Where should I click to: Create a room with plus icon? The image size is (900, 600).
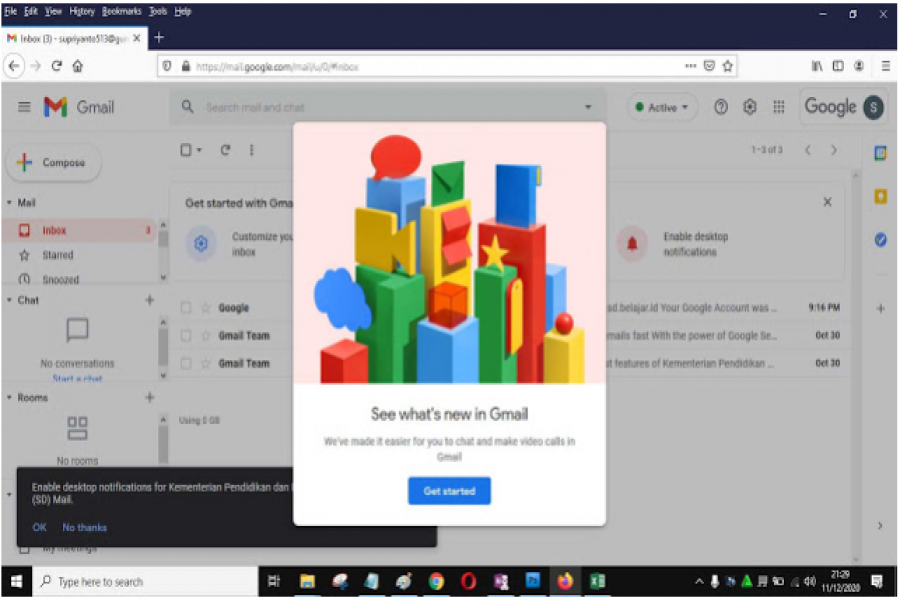pyautogui.click(x=149, y=397)
